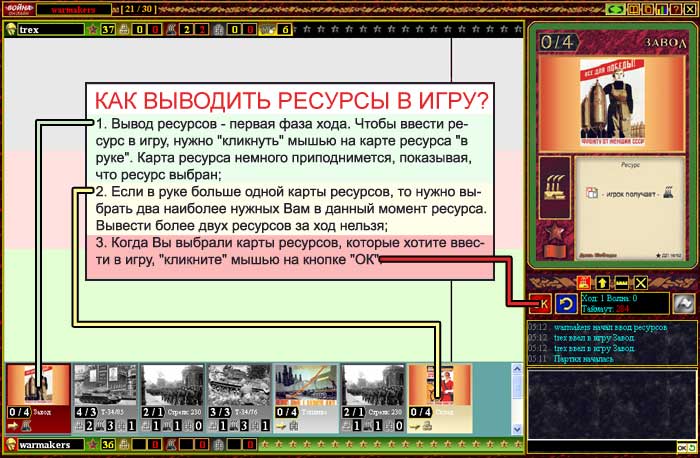The image size is (700, 458).
Task: Open help via the question mark icon
Action: click(x=677, y=10)
